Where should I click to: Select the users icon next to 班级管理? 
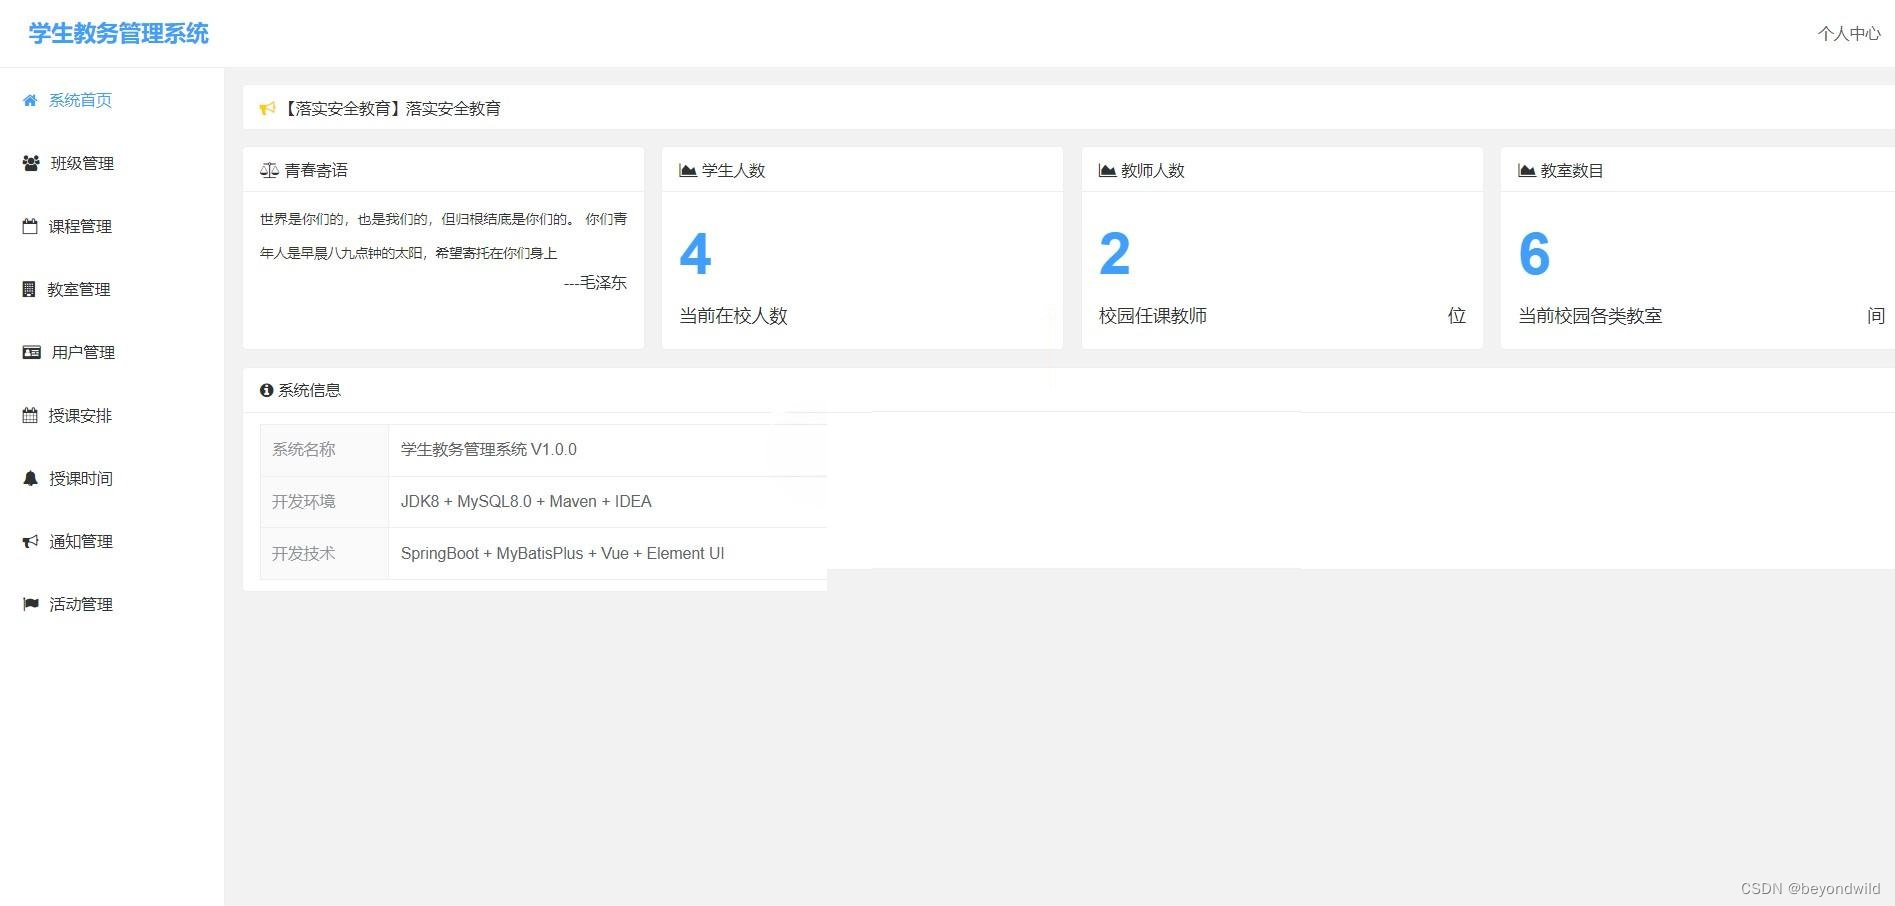coord(29,163)
